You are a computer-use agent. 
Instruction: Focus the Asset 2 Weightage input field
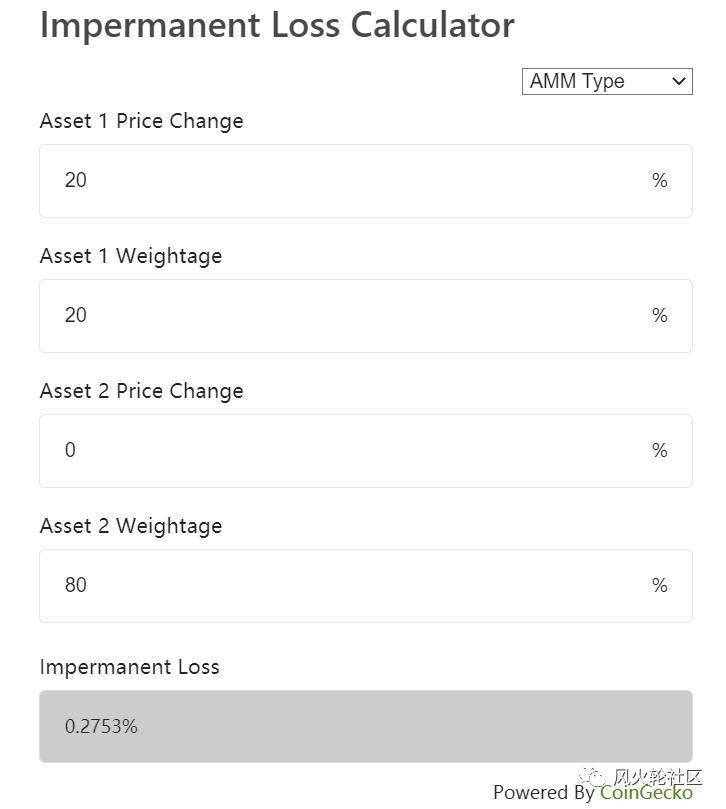340,586
